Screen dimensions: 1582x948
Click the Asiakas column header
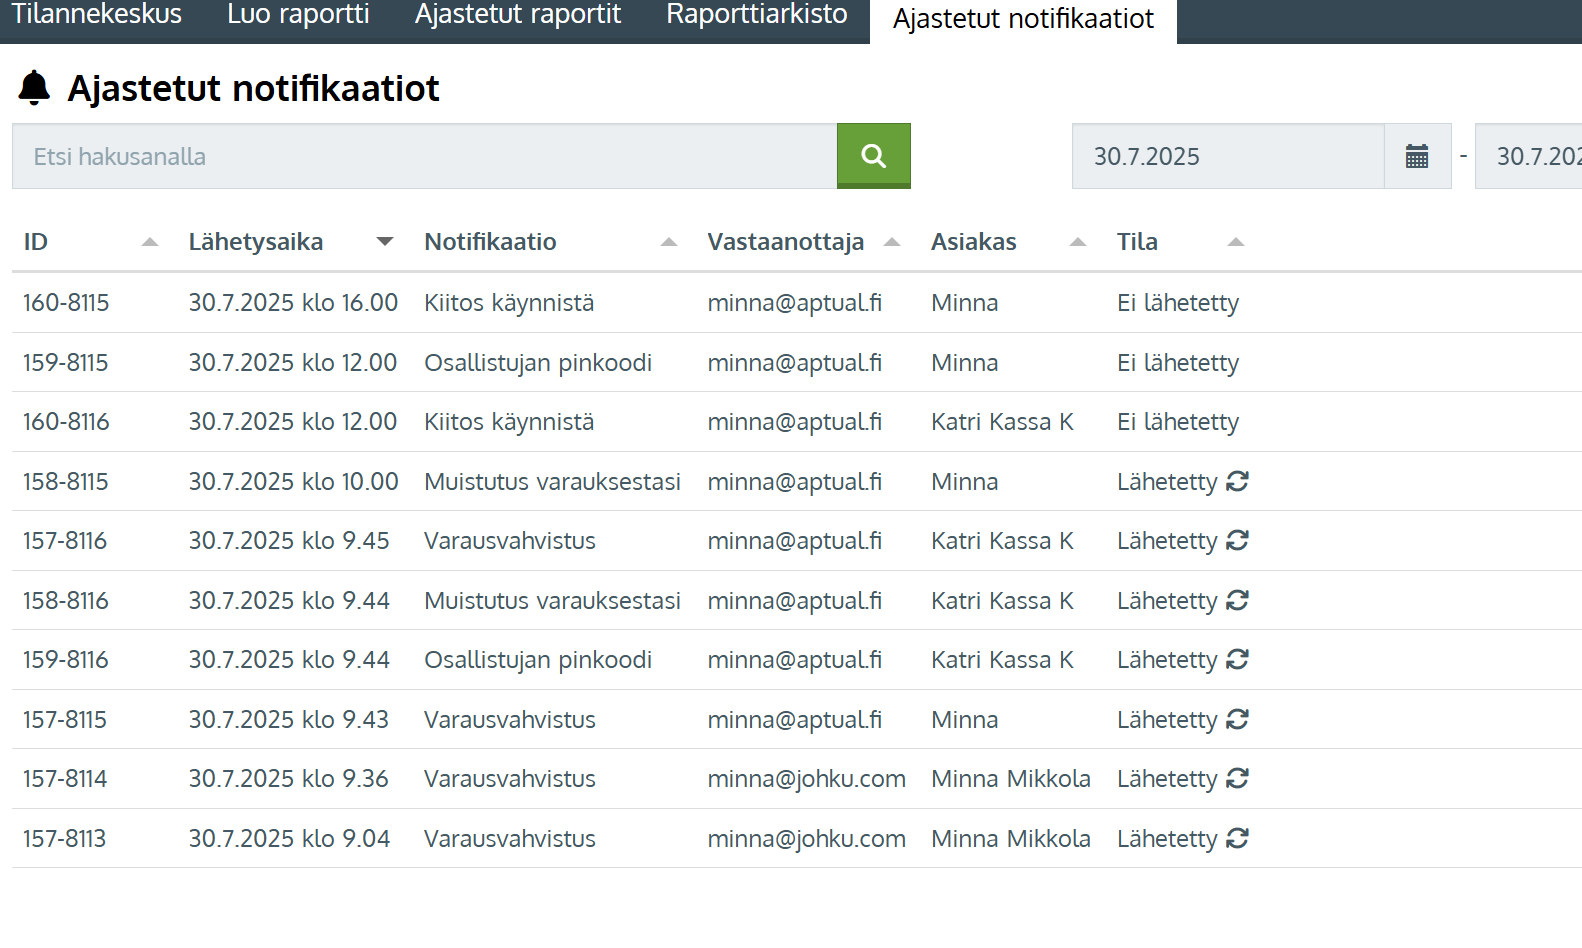click(x=974, y=242)
